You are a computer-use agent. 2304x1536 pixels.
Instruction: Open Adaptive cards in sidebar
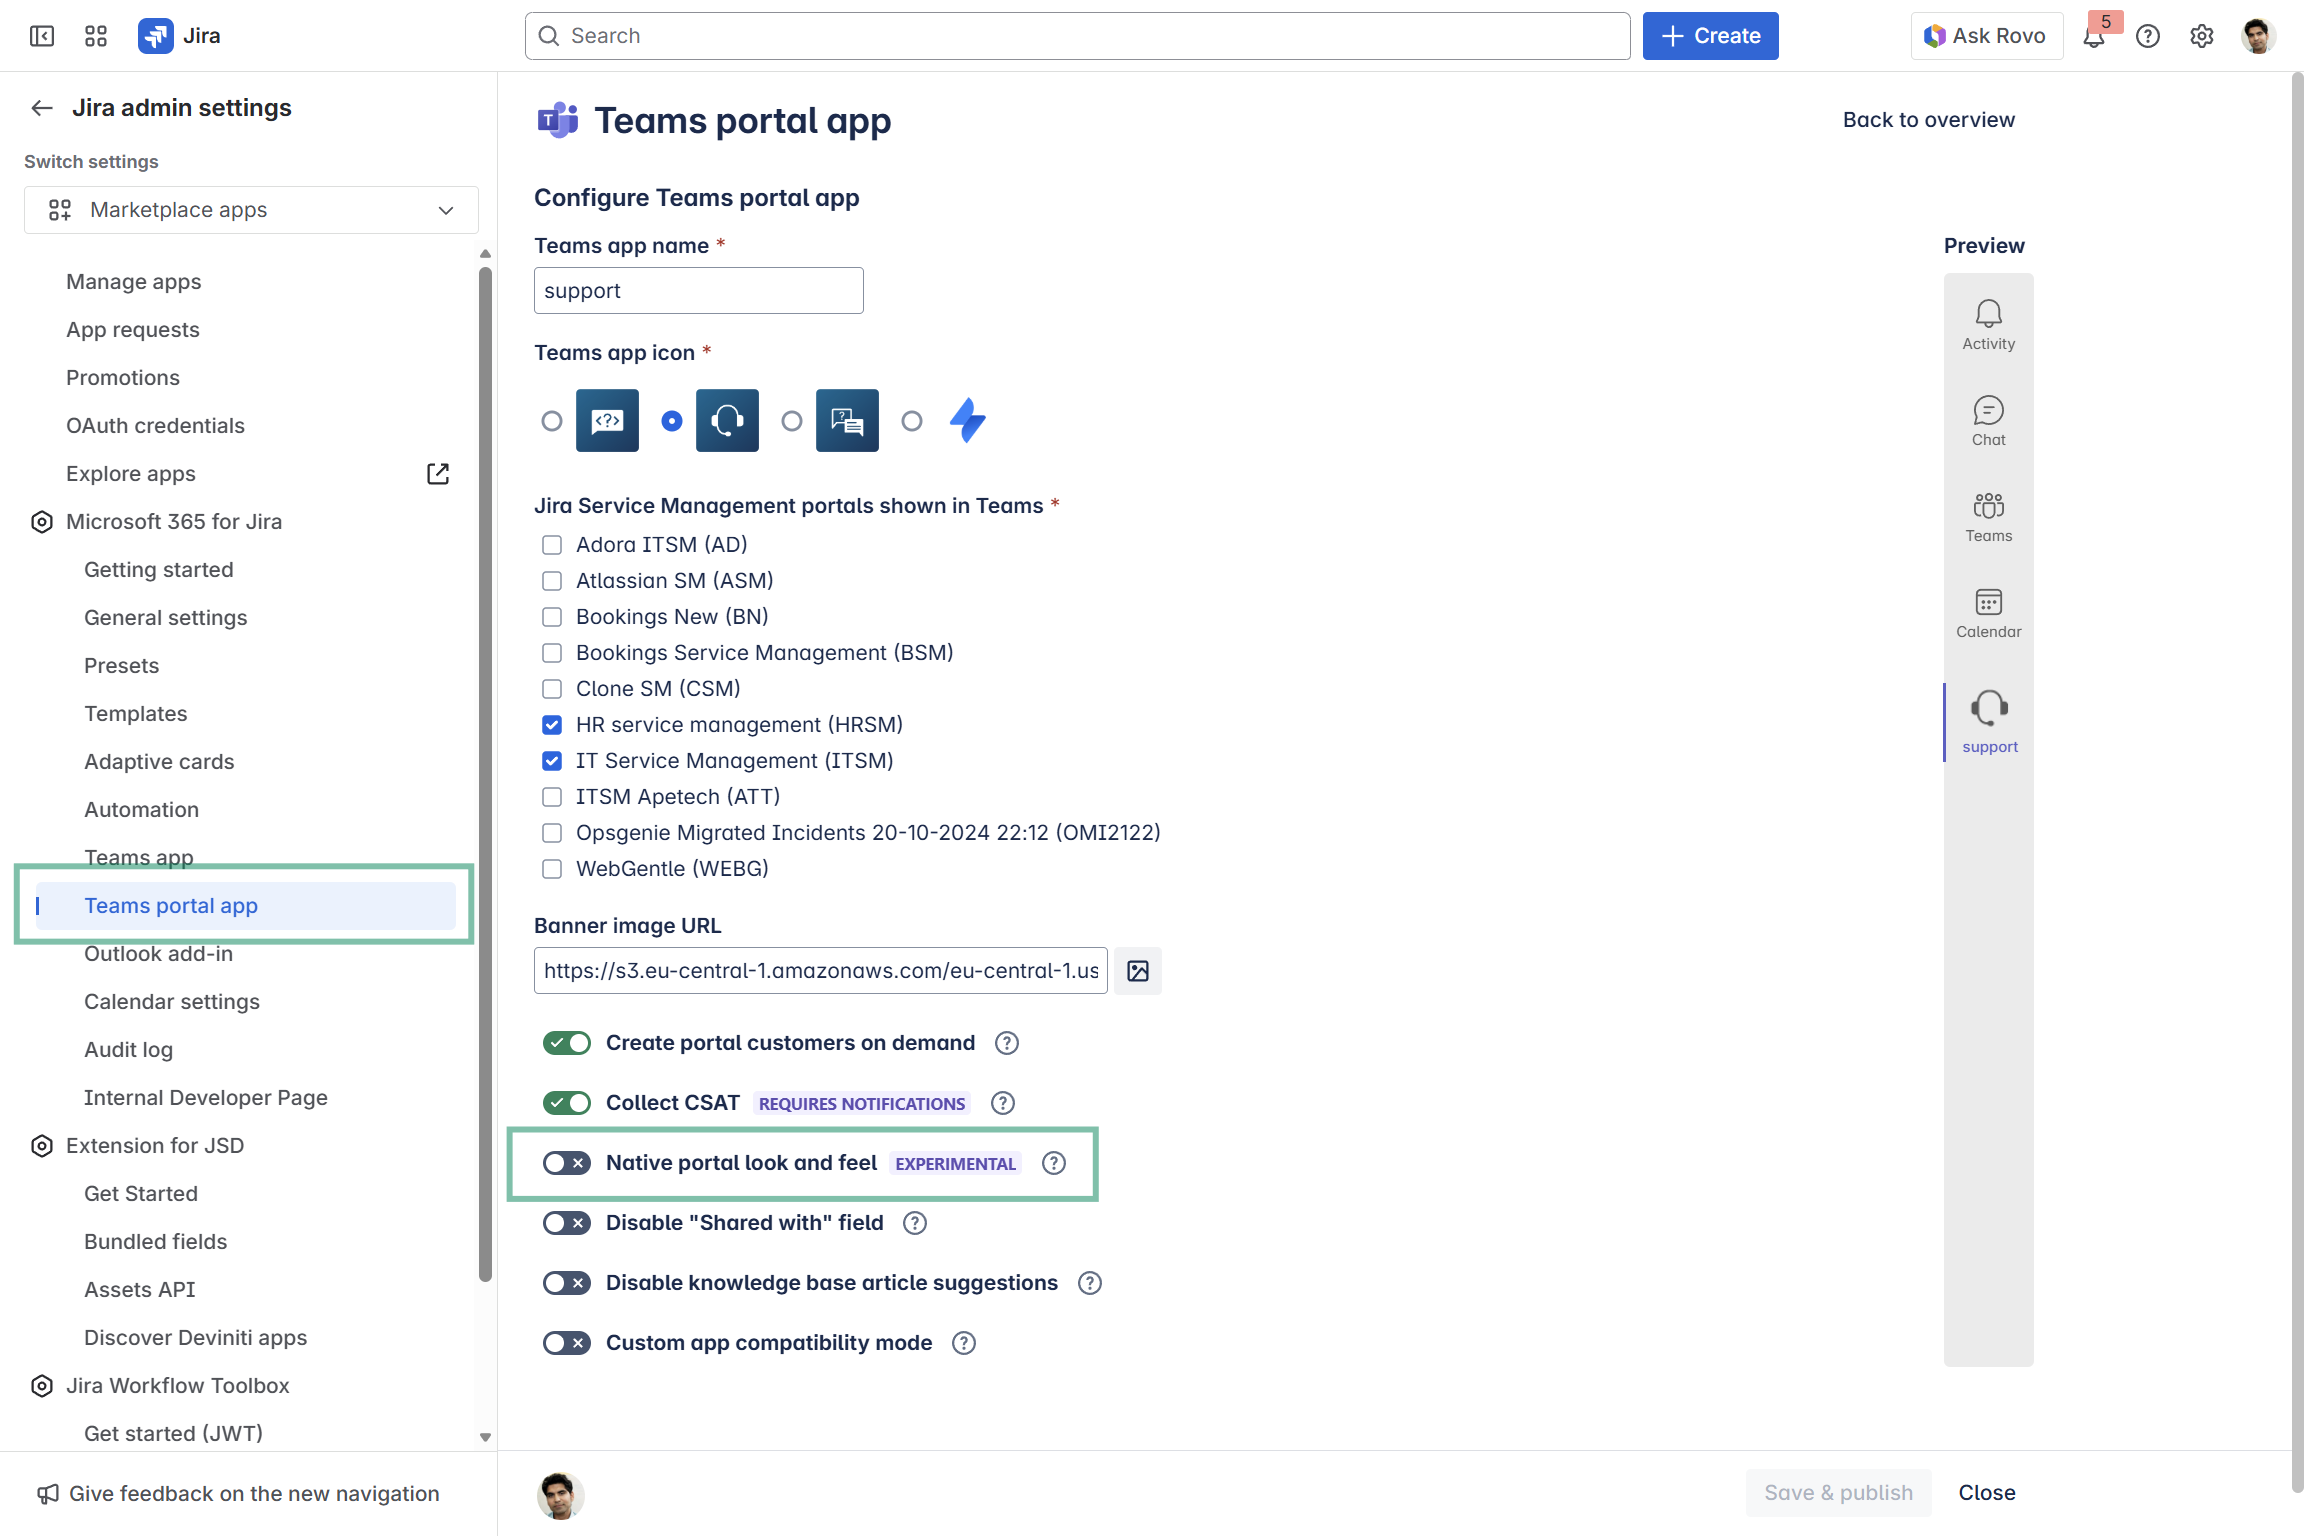(x=159, y=762)
